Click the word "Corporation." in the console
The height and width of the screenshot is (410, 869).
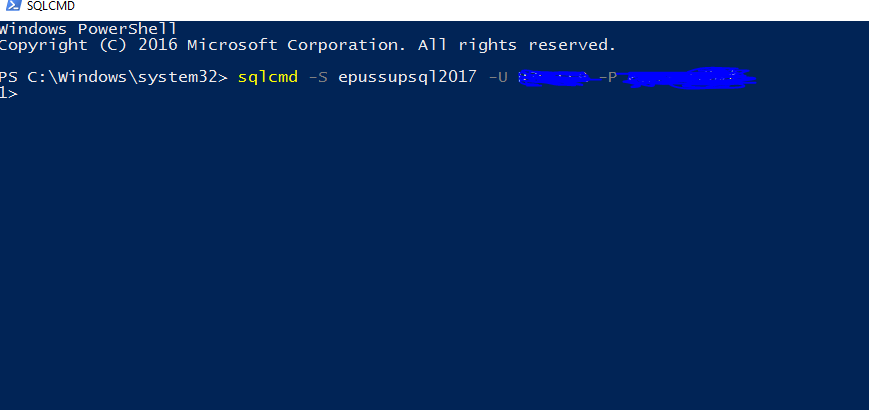coord(346,45)
